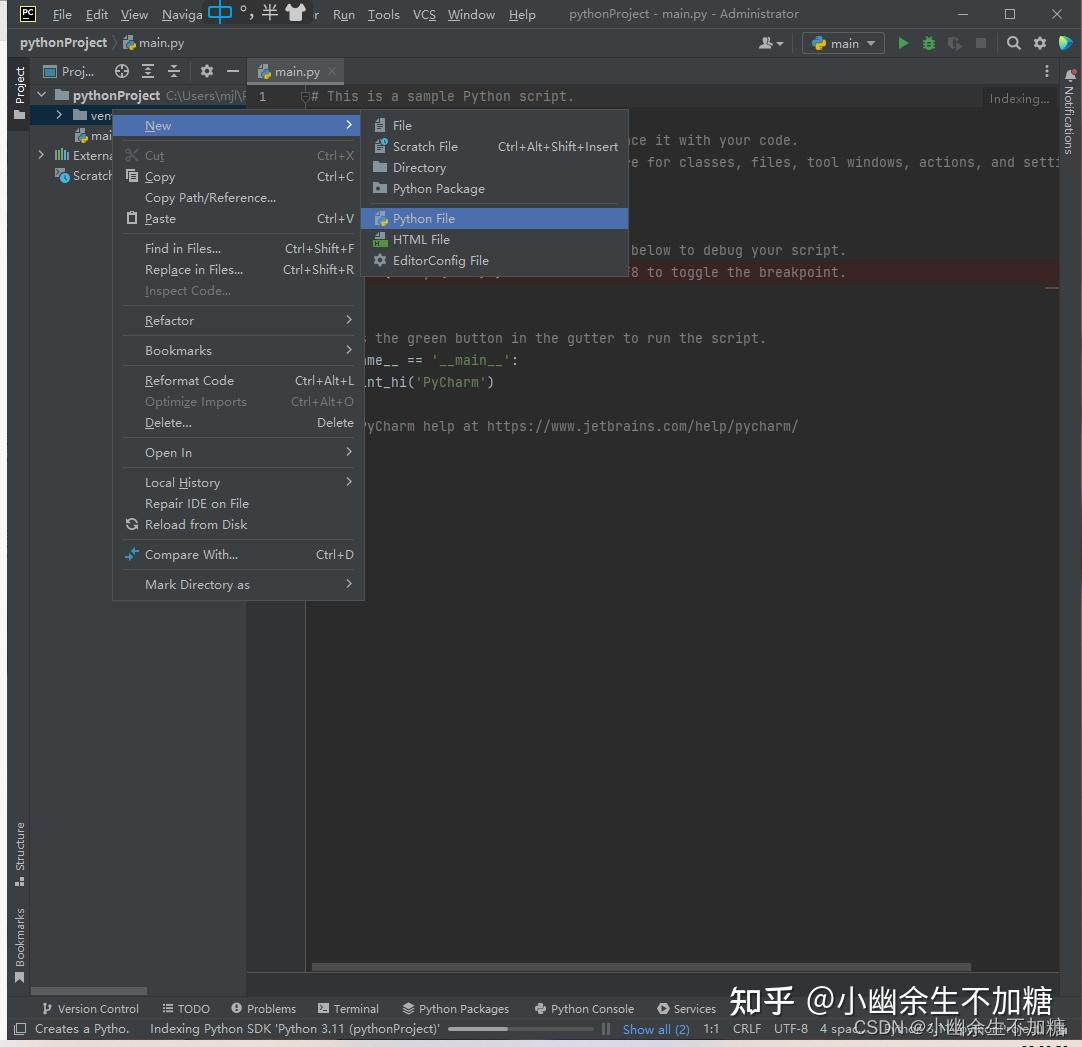This screenshot has height=1047, width=1082.
Task: Run the main script with the green Run icon
Action: tap(903, 43)
